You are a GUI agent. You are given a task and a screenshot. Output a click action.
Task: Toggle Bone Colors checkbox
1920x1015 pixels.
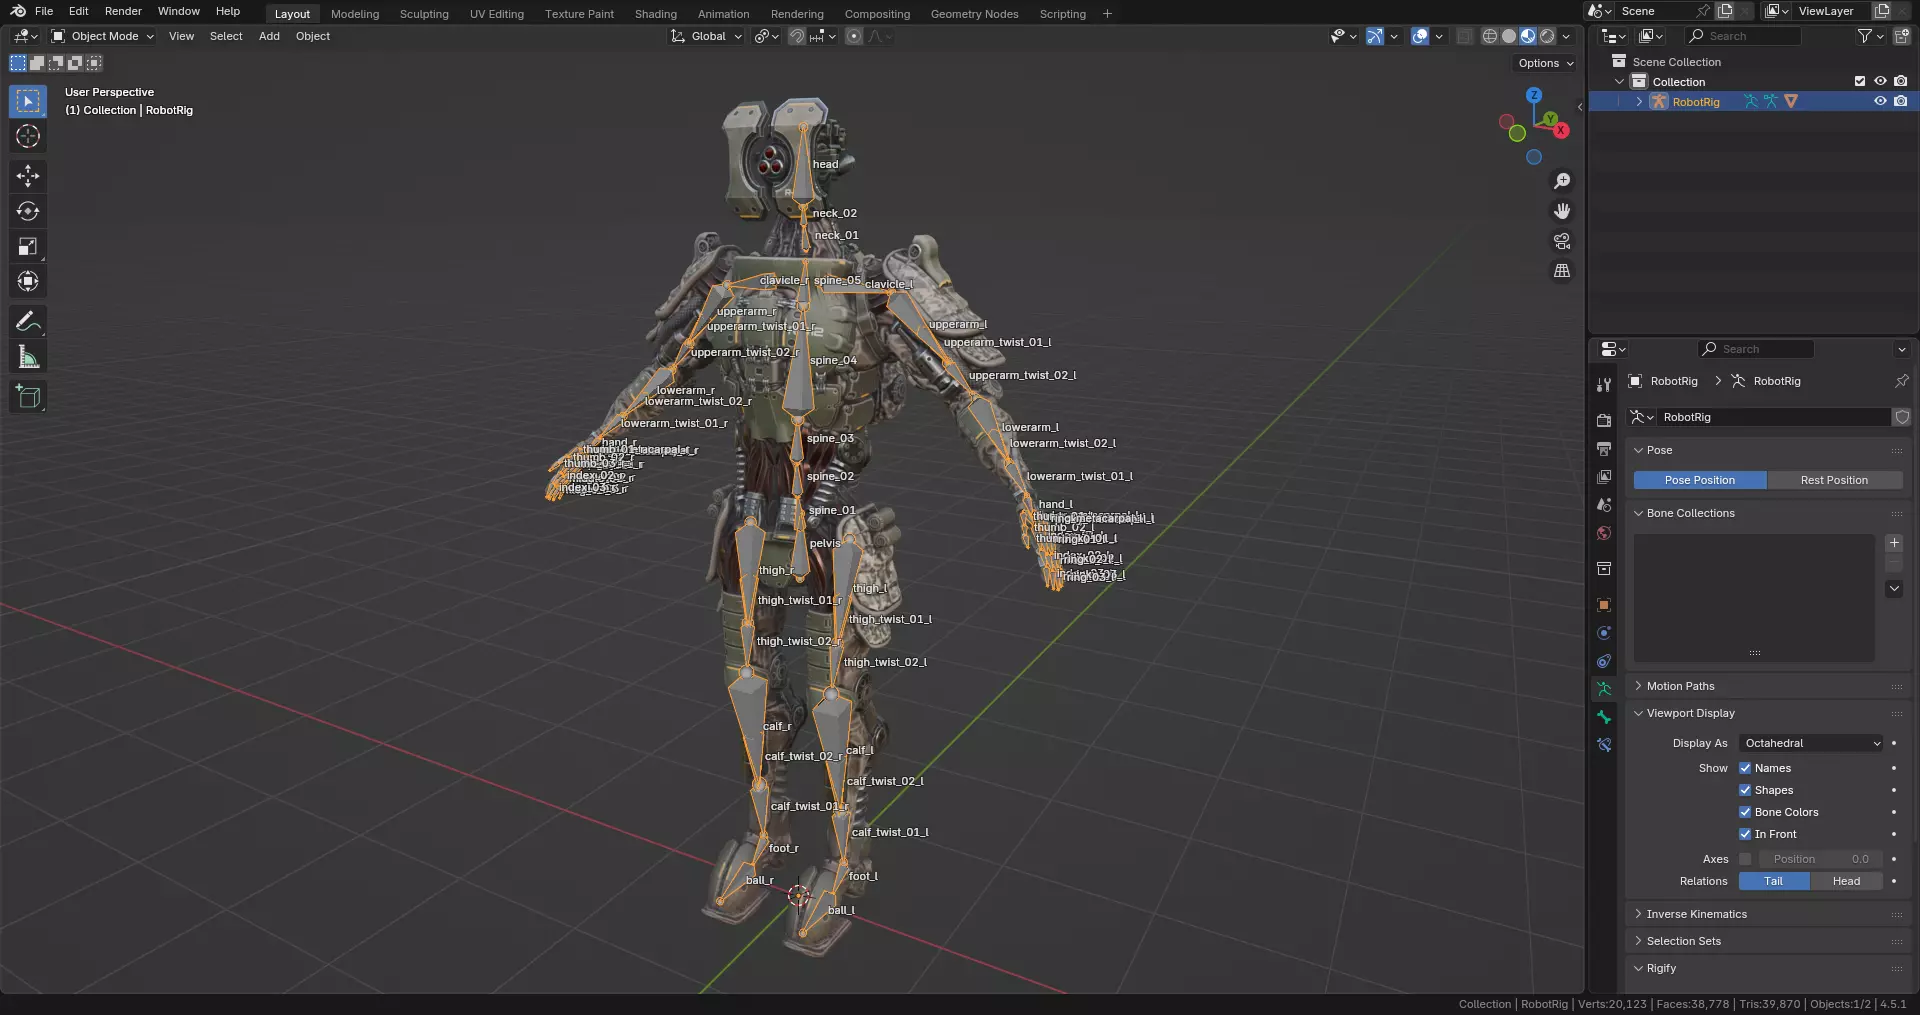pyautogui.click(x=1745, y=812)
